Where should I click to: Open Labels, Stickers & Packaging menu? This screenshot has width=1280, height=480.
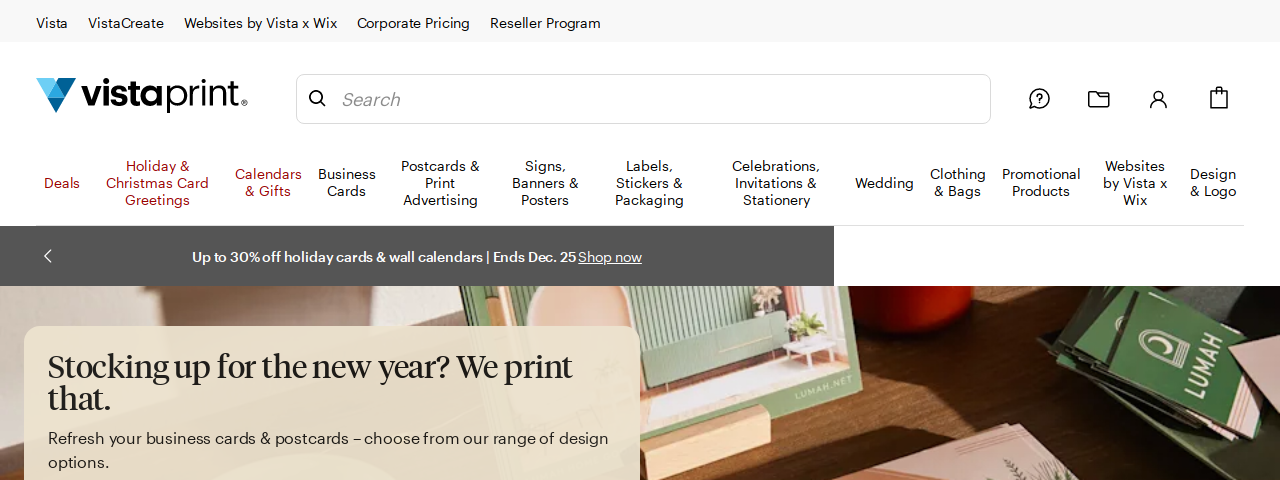tap(649, 183)
